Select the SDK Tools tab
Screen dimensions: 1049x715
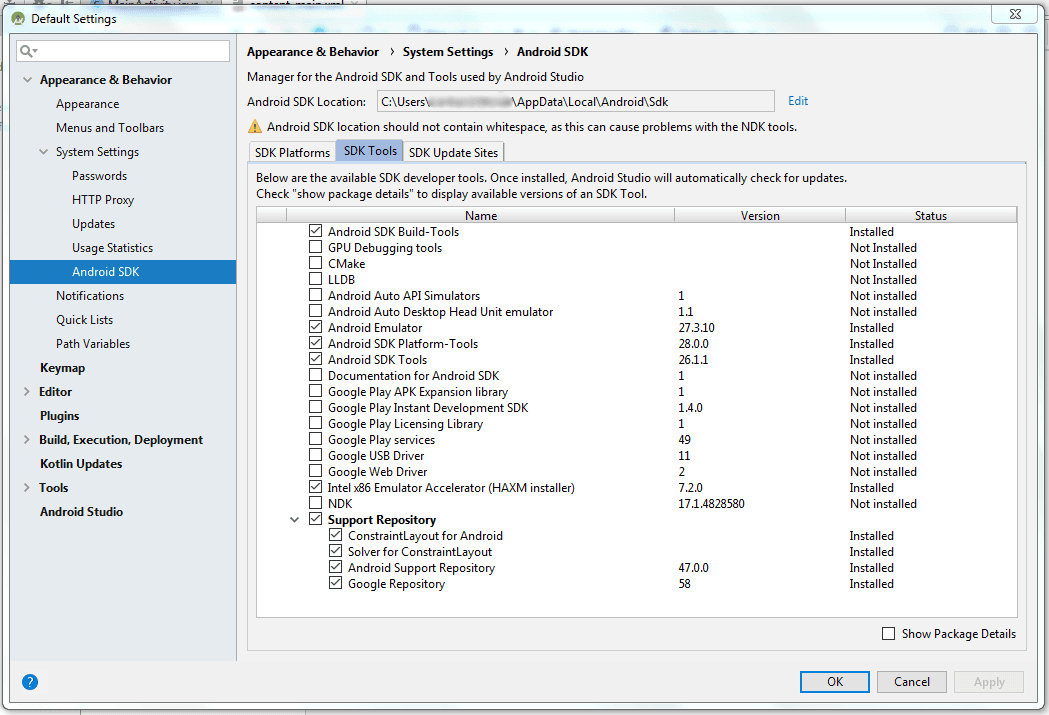coord(370,151)
